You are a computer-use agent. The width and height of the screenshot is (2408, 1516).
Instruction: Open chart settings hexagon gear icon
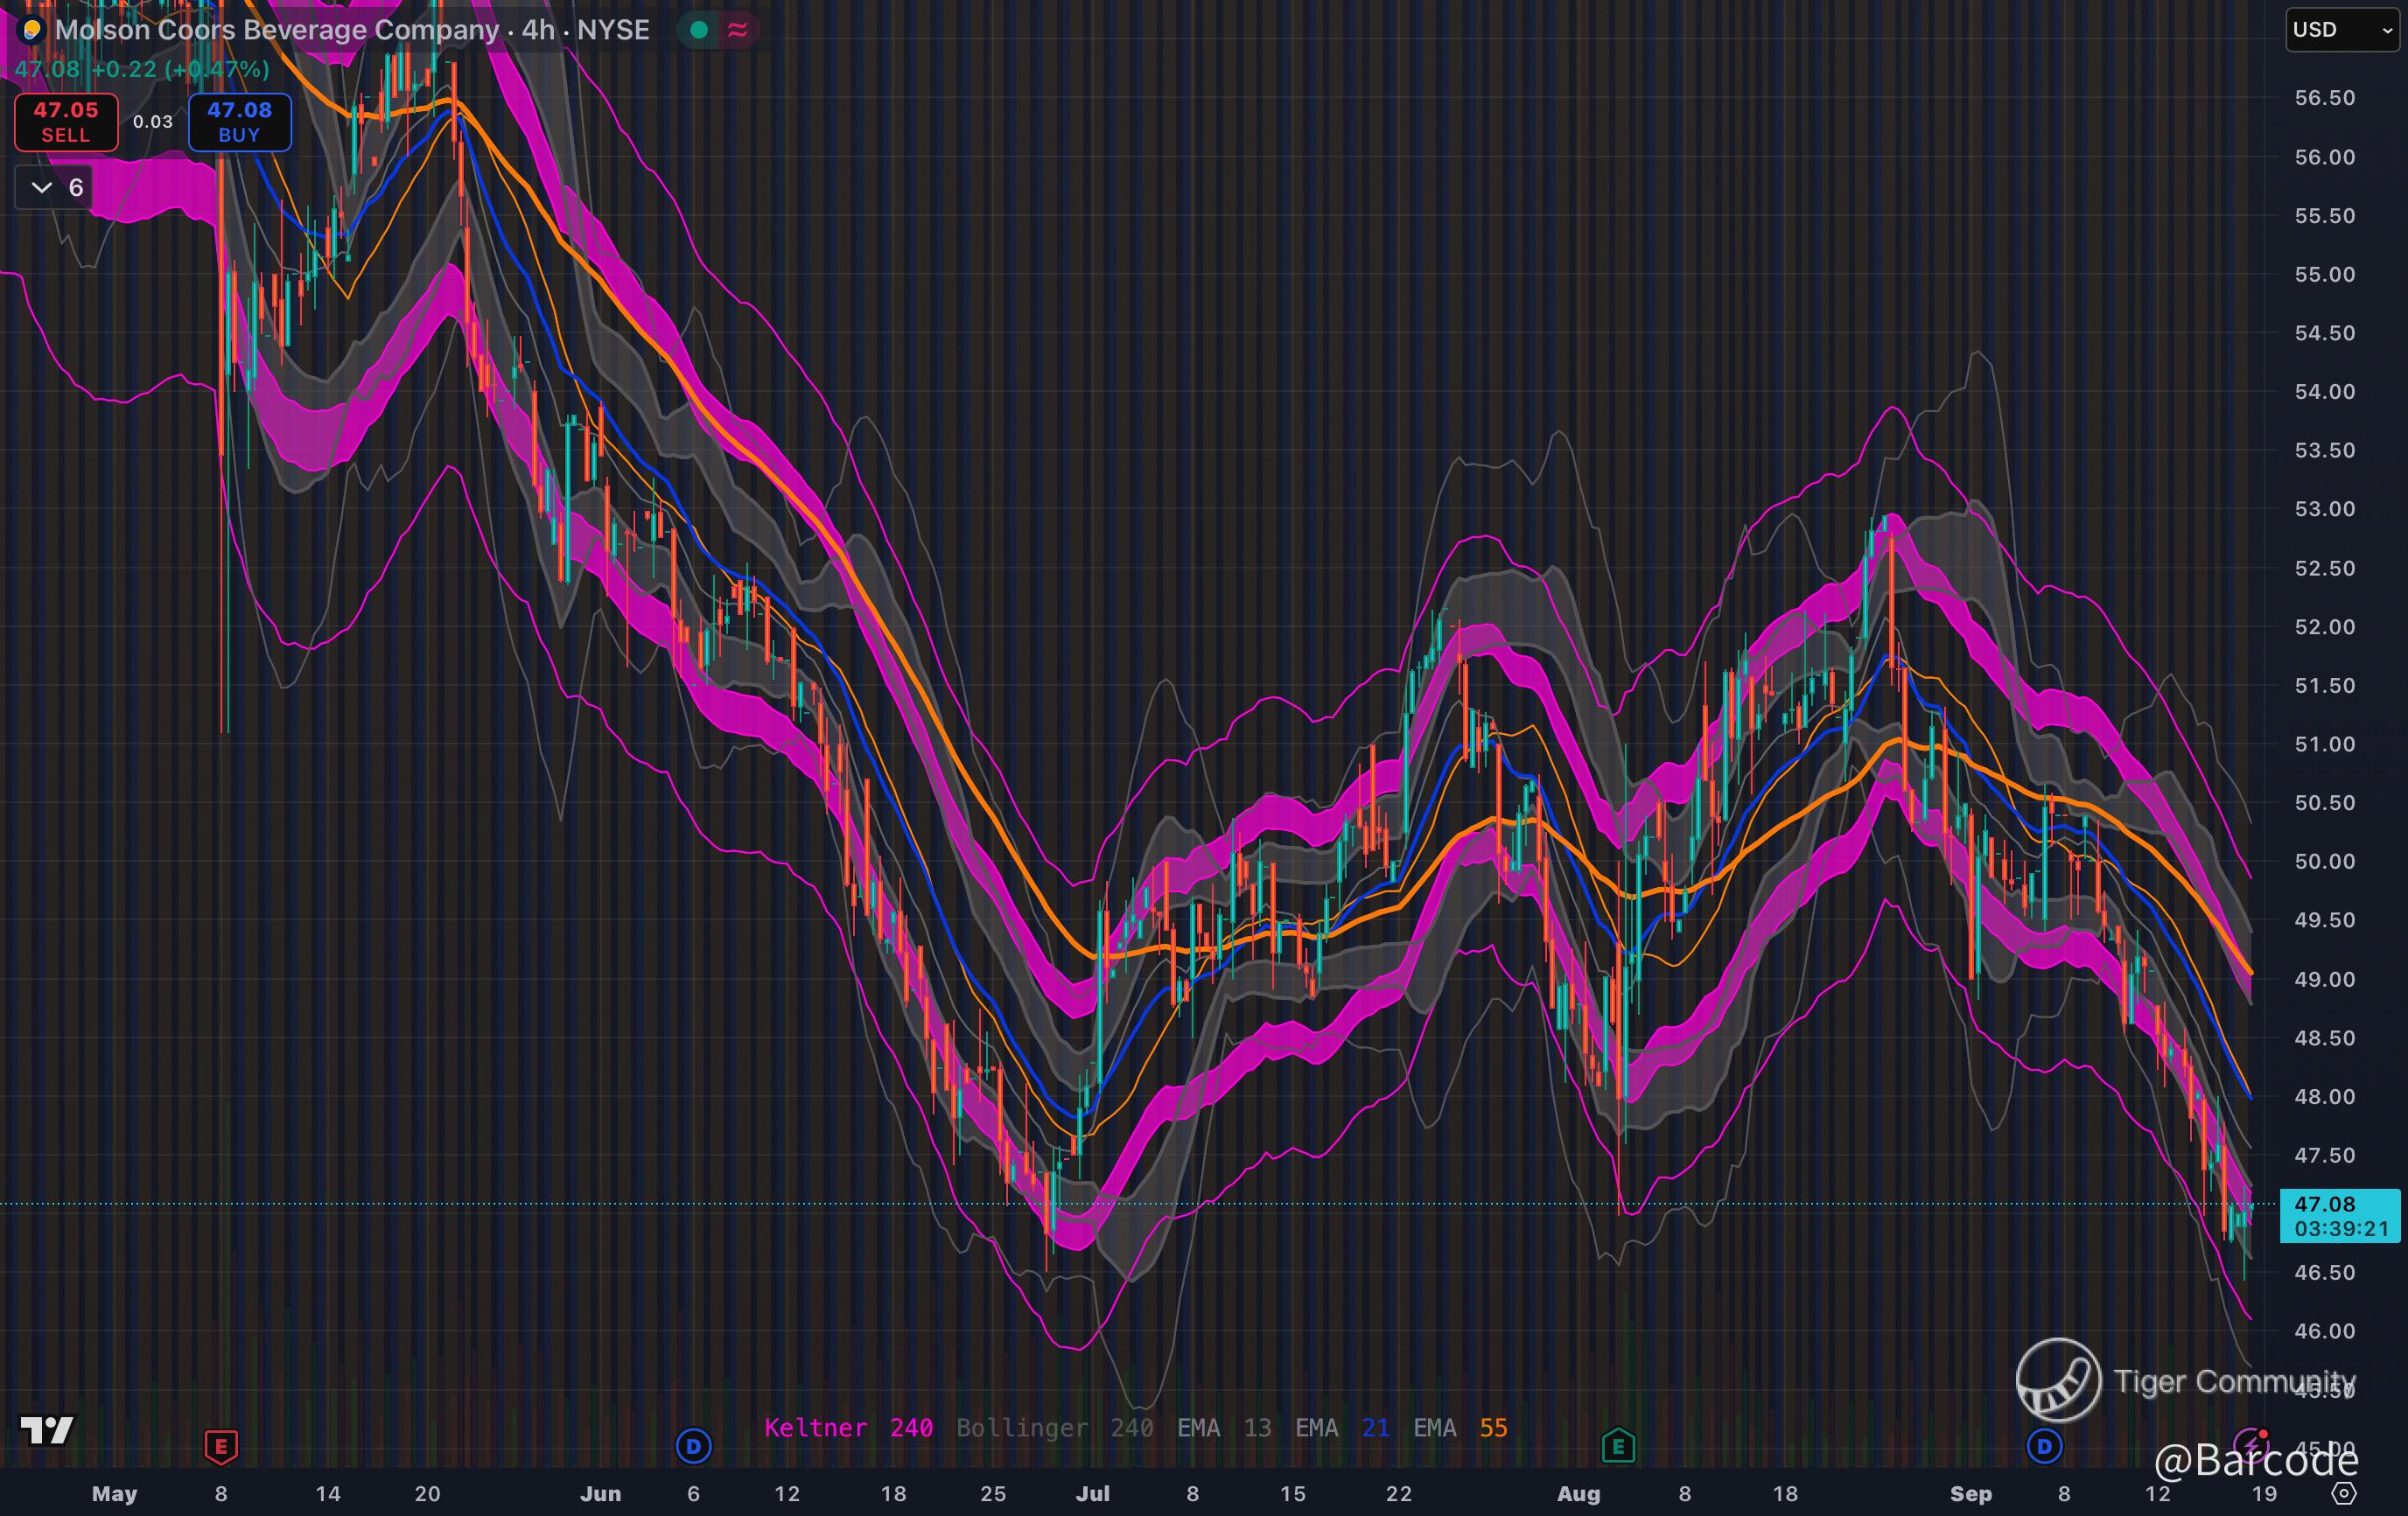(x=2344, y=1493)
